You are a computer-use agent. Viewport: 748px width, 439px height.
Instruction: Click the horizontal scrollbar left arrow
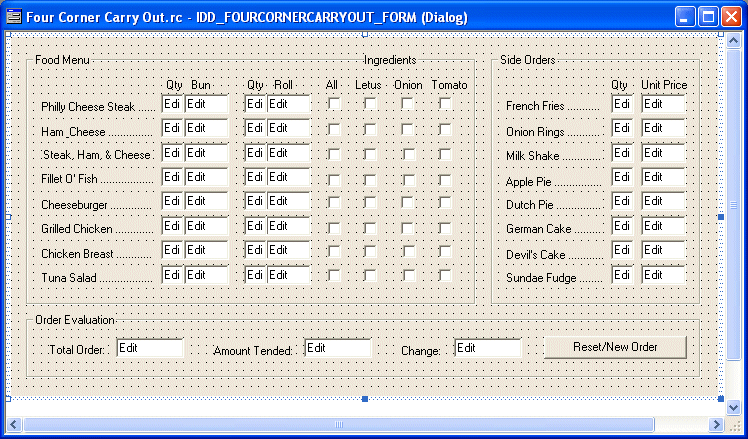(x=14, y=424)
